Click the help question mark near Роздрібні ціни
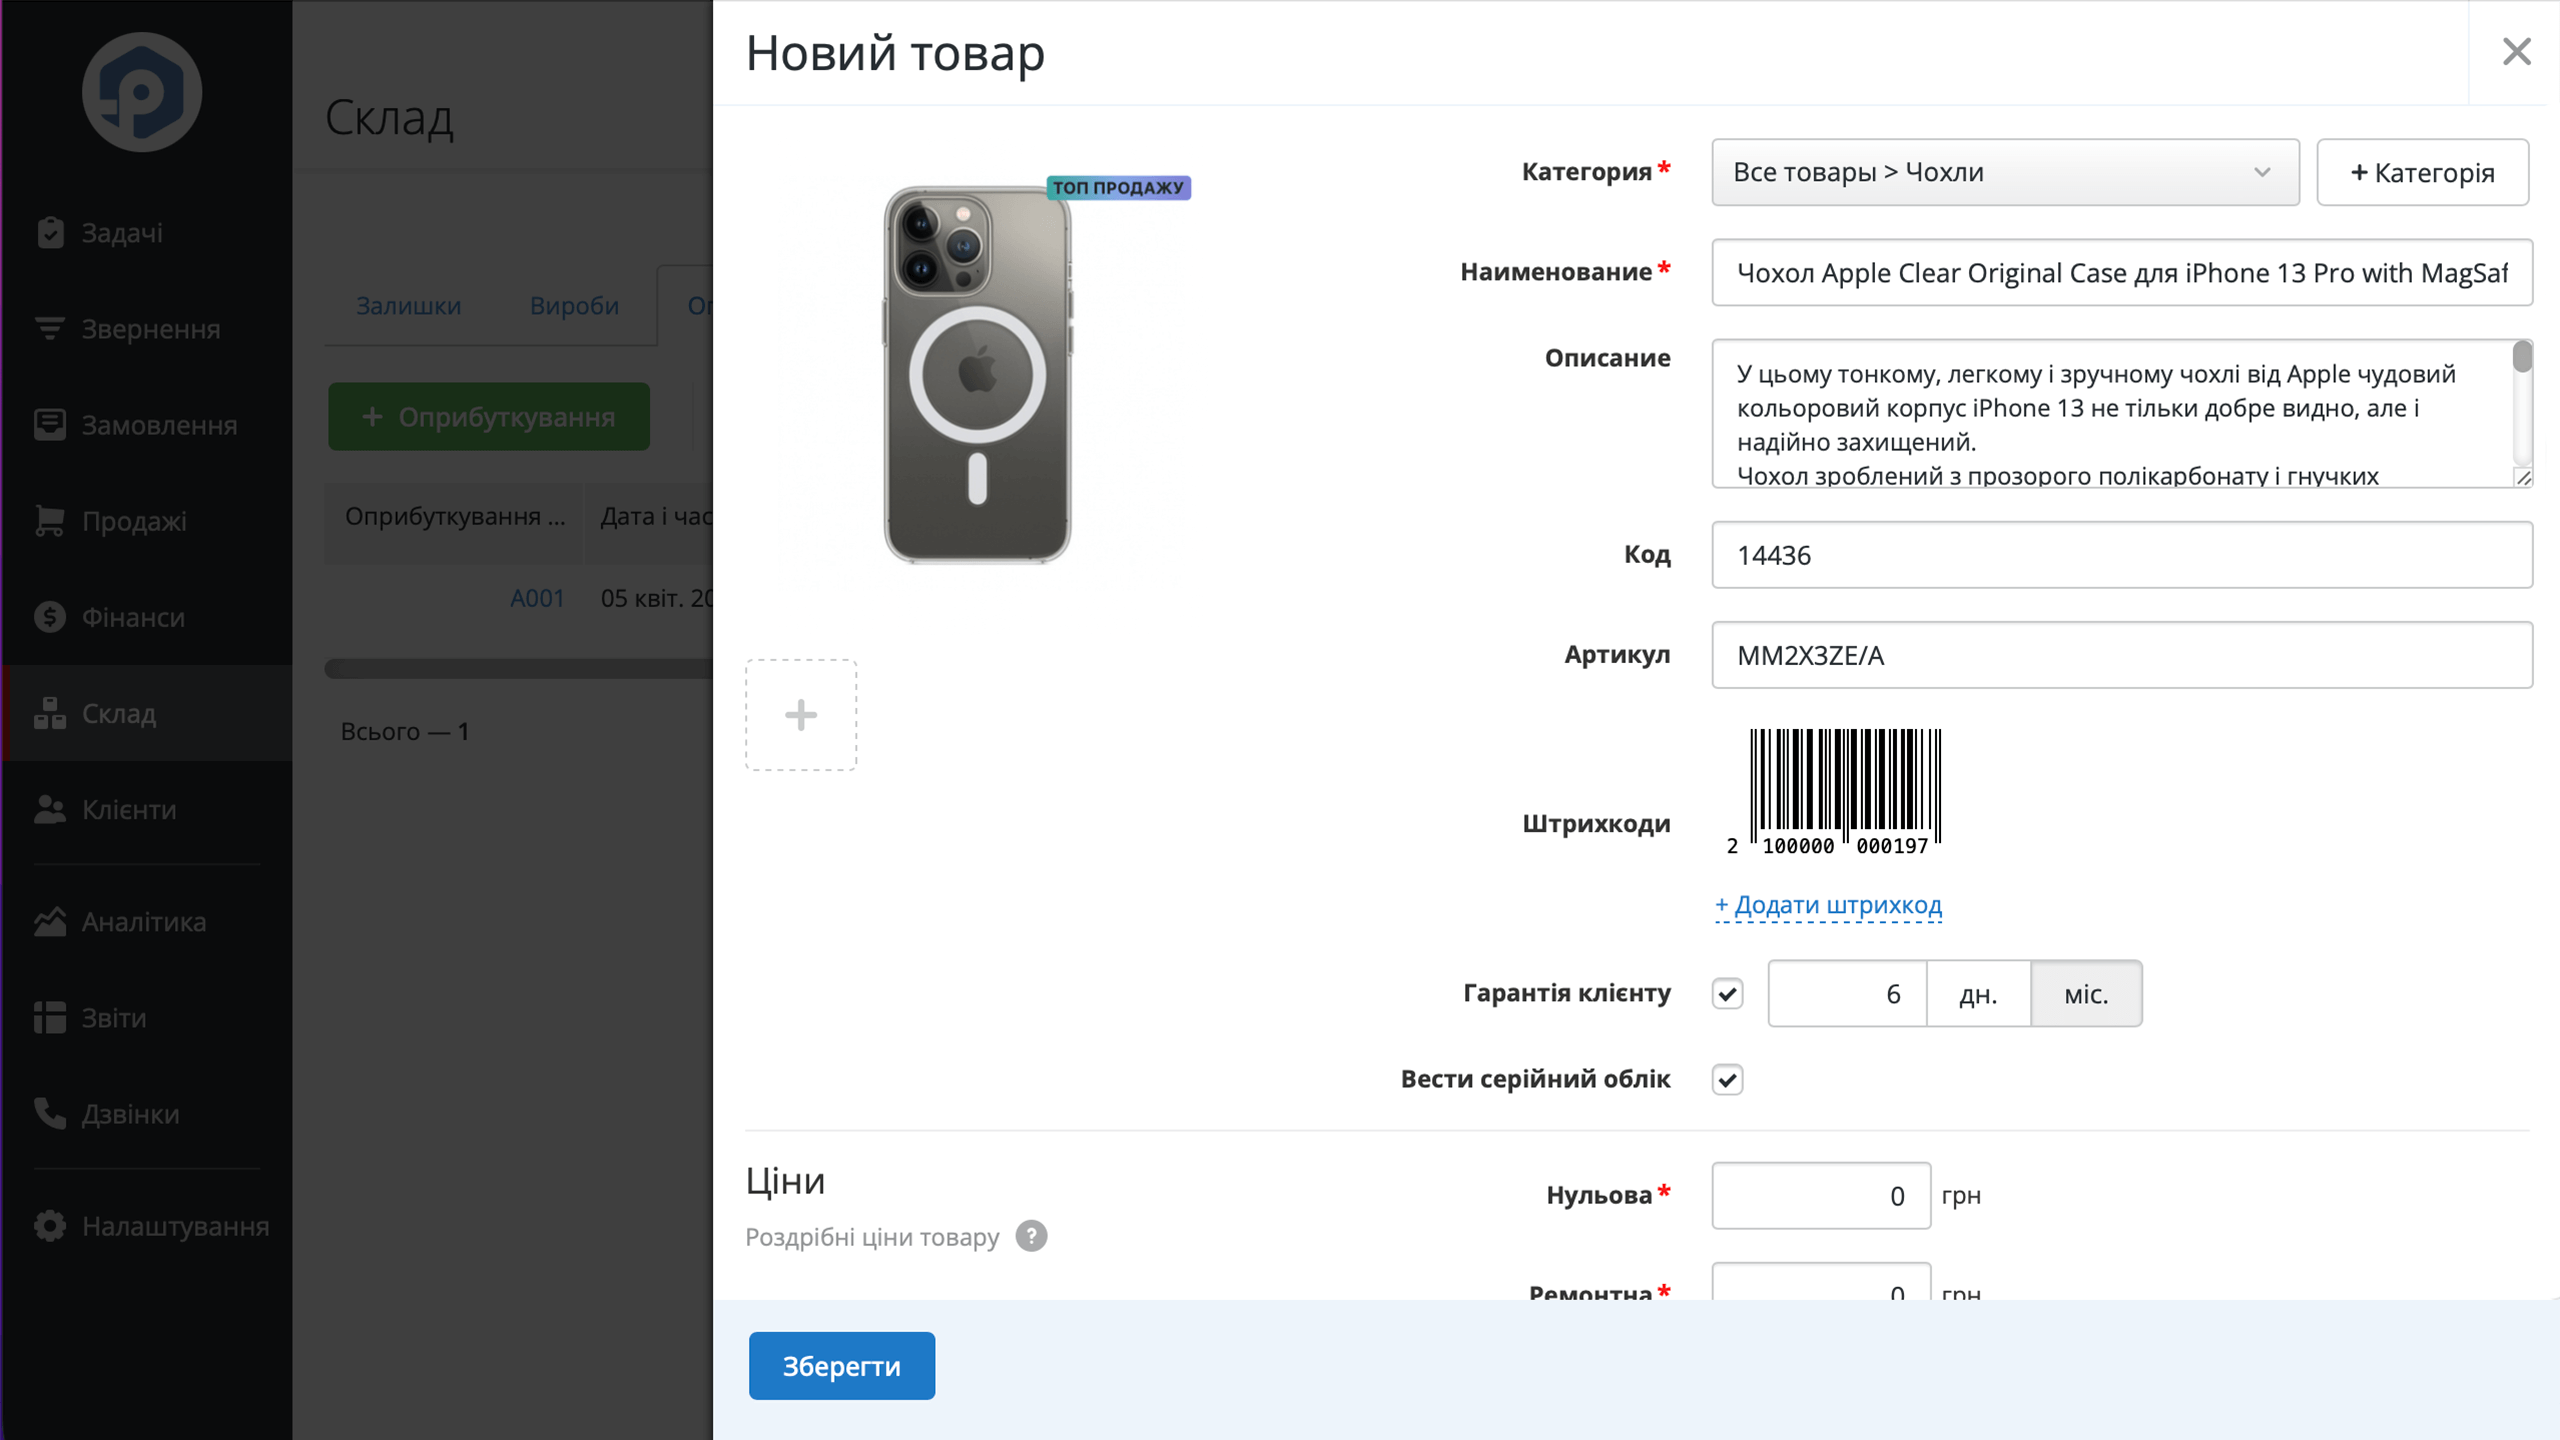Viewport: 2560px width, 1440px height. (1031, 1237)
